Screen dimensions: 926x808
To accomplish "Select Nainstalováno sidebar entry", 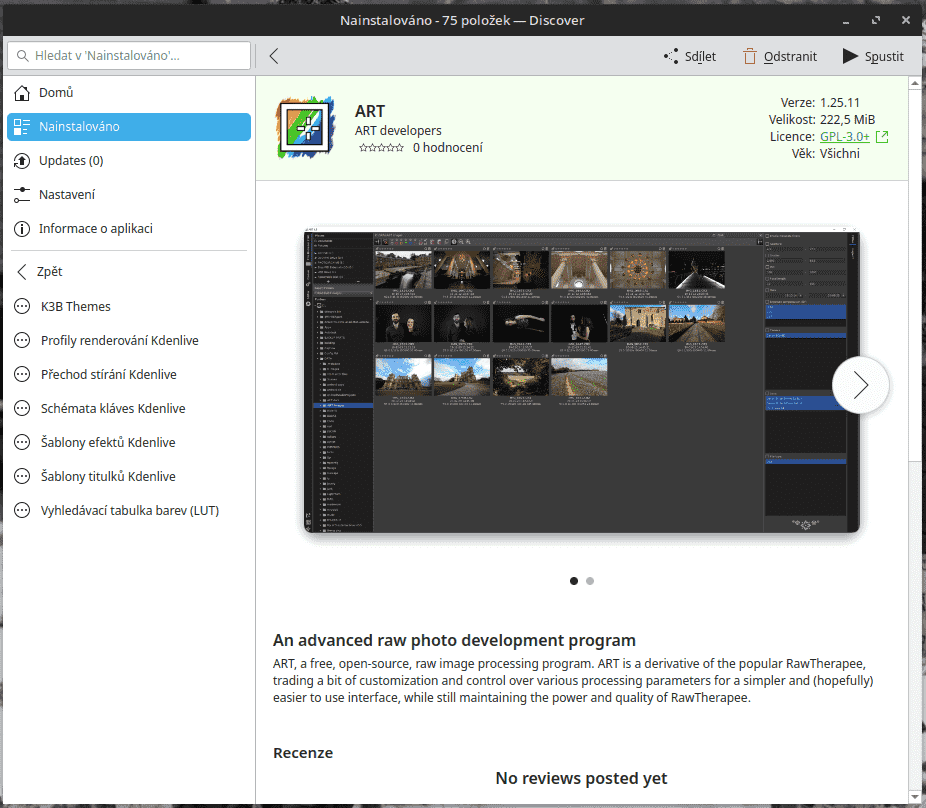I will 129,126.
